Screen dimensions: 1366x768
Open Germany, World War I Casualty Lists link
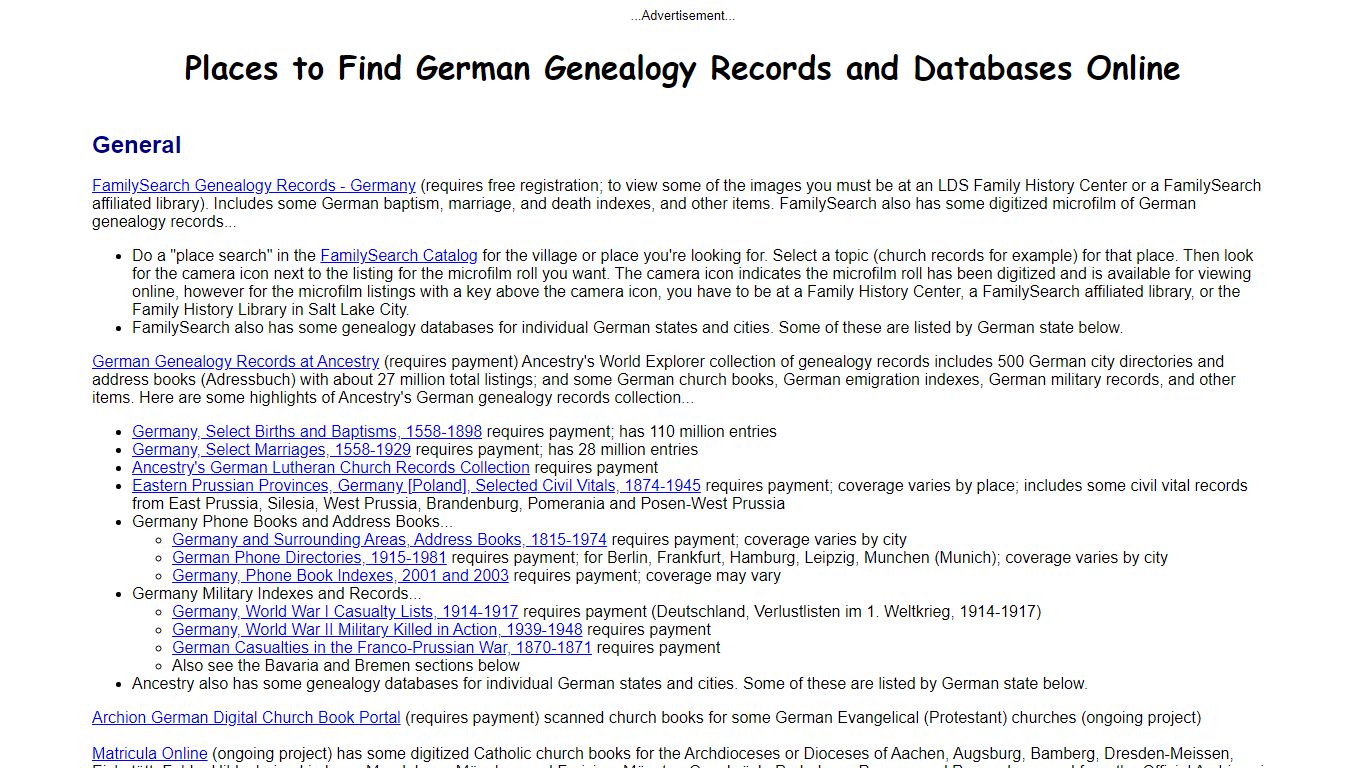[345, 612]
